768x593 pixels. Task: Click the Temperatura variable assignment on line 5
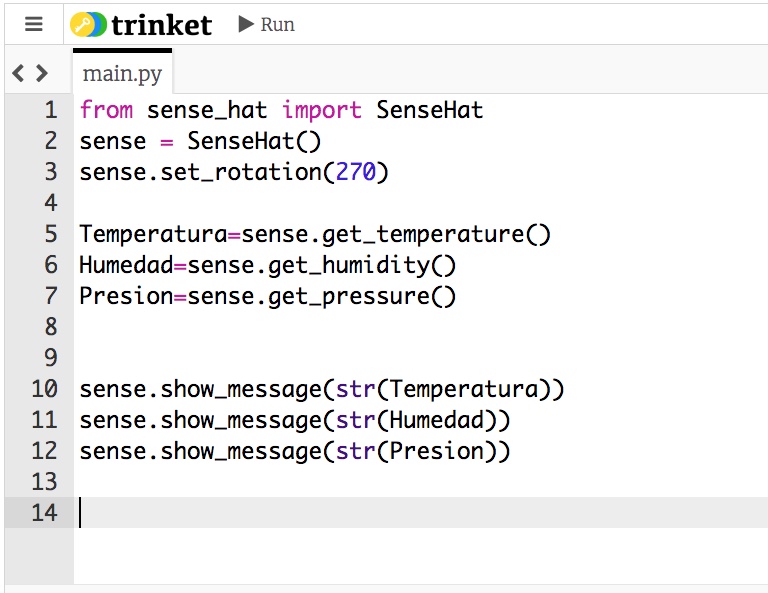[152, 235]
